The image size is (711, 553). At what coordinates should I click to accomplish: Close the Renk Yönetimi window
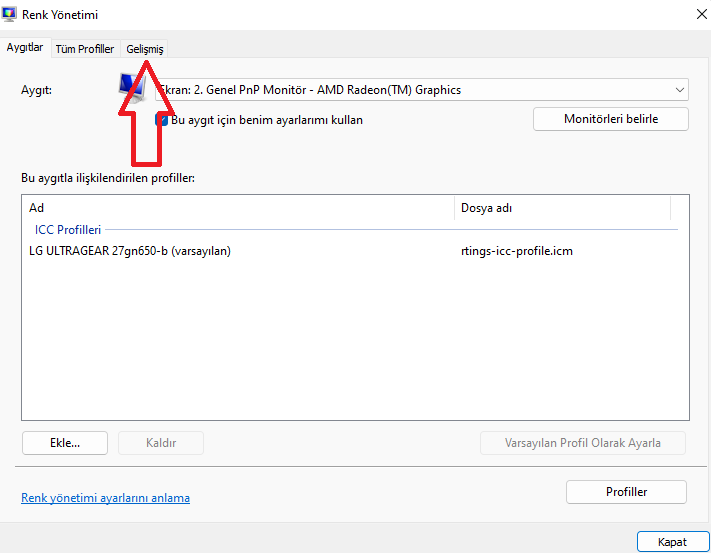click(701, 15)
